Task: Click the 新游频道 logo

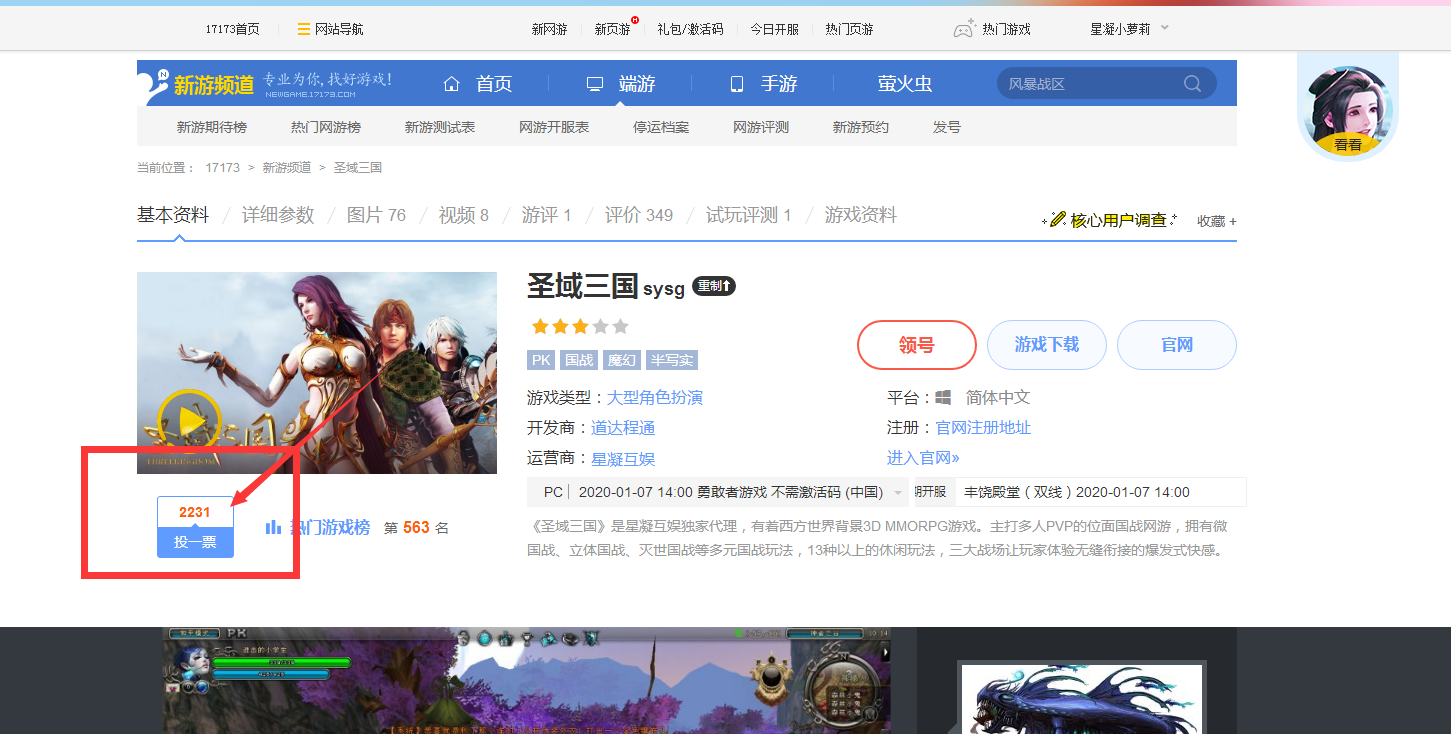Action: [198, 83]
